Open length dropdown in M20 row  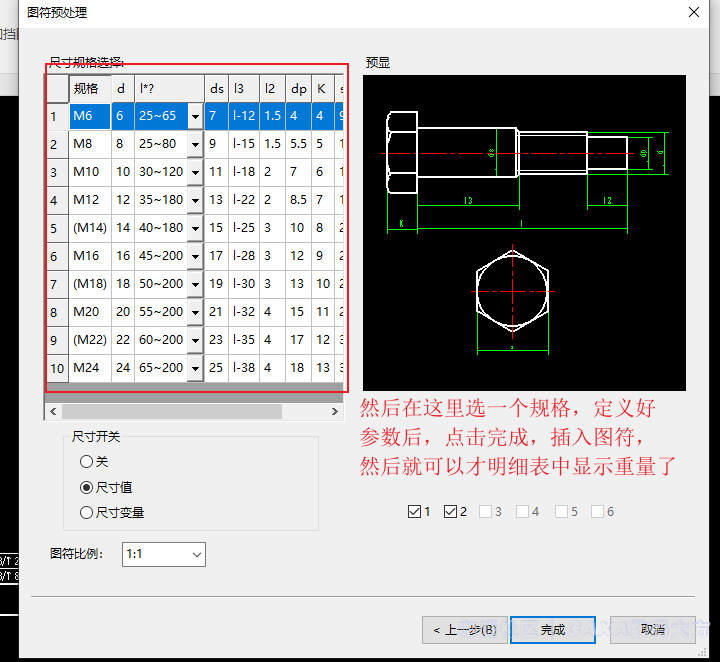pyautogui.click(x=195, y=313)
